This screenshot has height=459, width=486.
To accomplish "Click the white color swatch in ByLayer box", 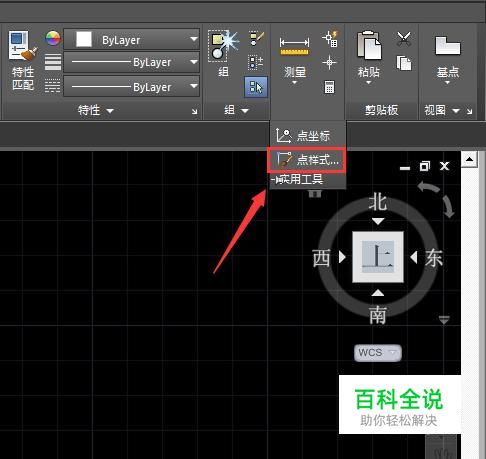I will click(84, 39).
